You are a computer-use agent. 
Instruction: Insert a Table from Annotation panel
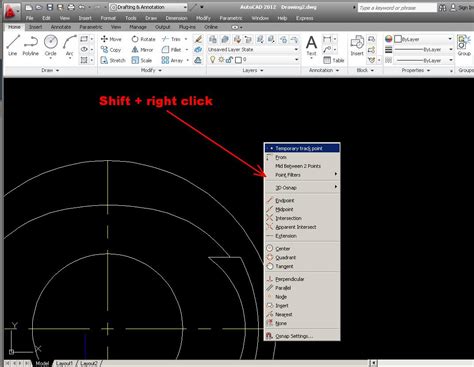point(334,60)
